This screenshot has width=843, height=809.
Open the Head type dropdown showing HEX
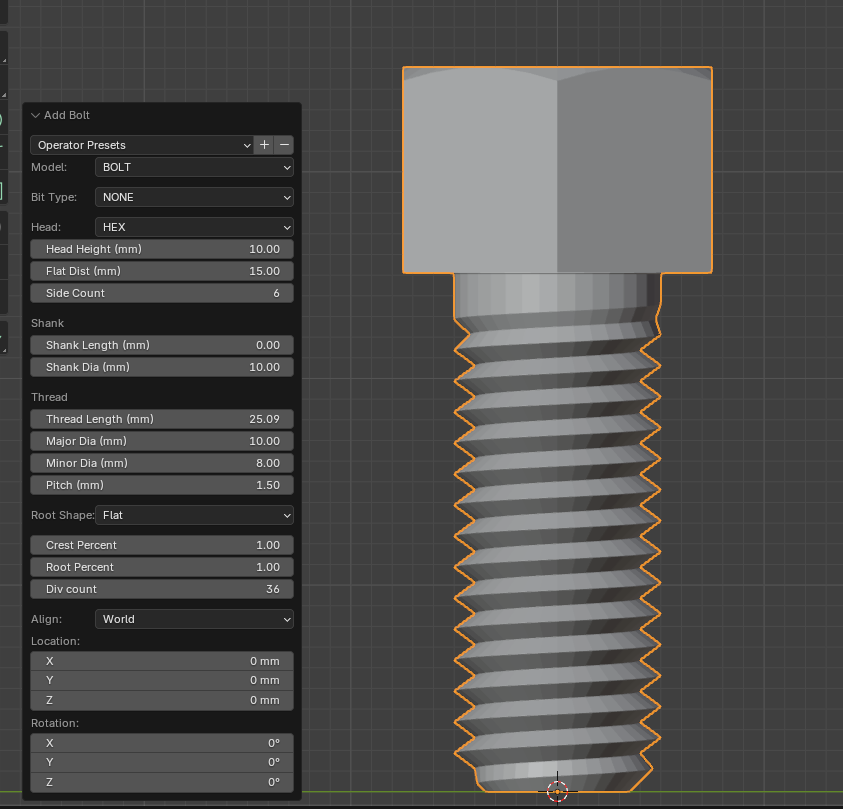[x=194, y=227]
